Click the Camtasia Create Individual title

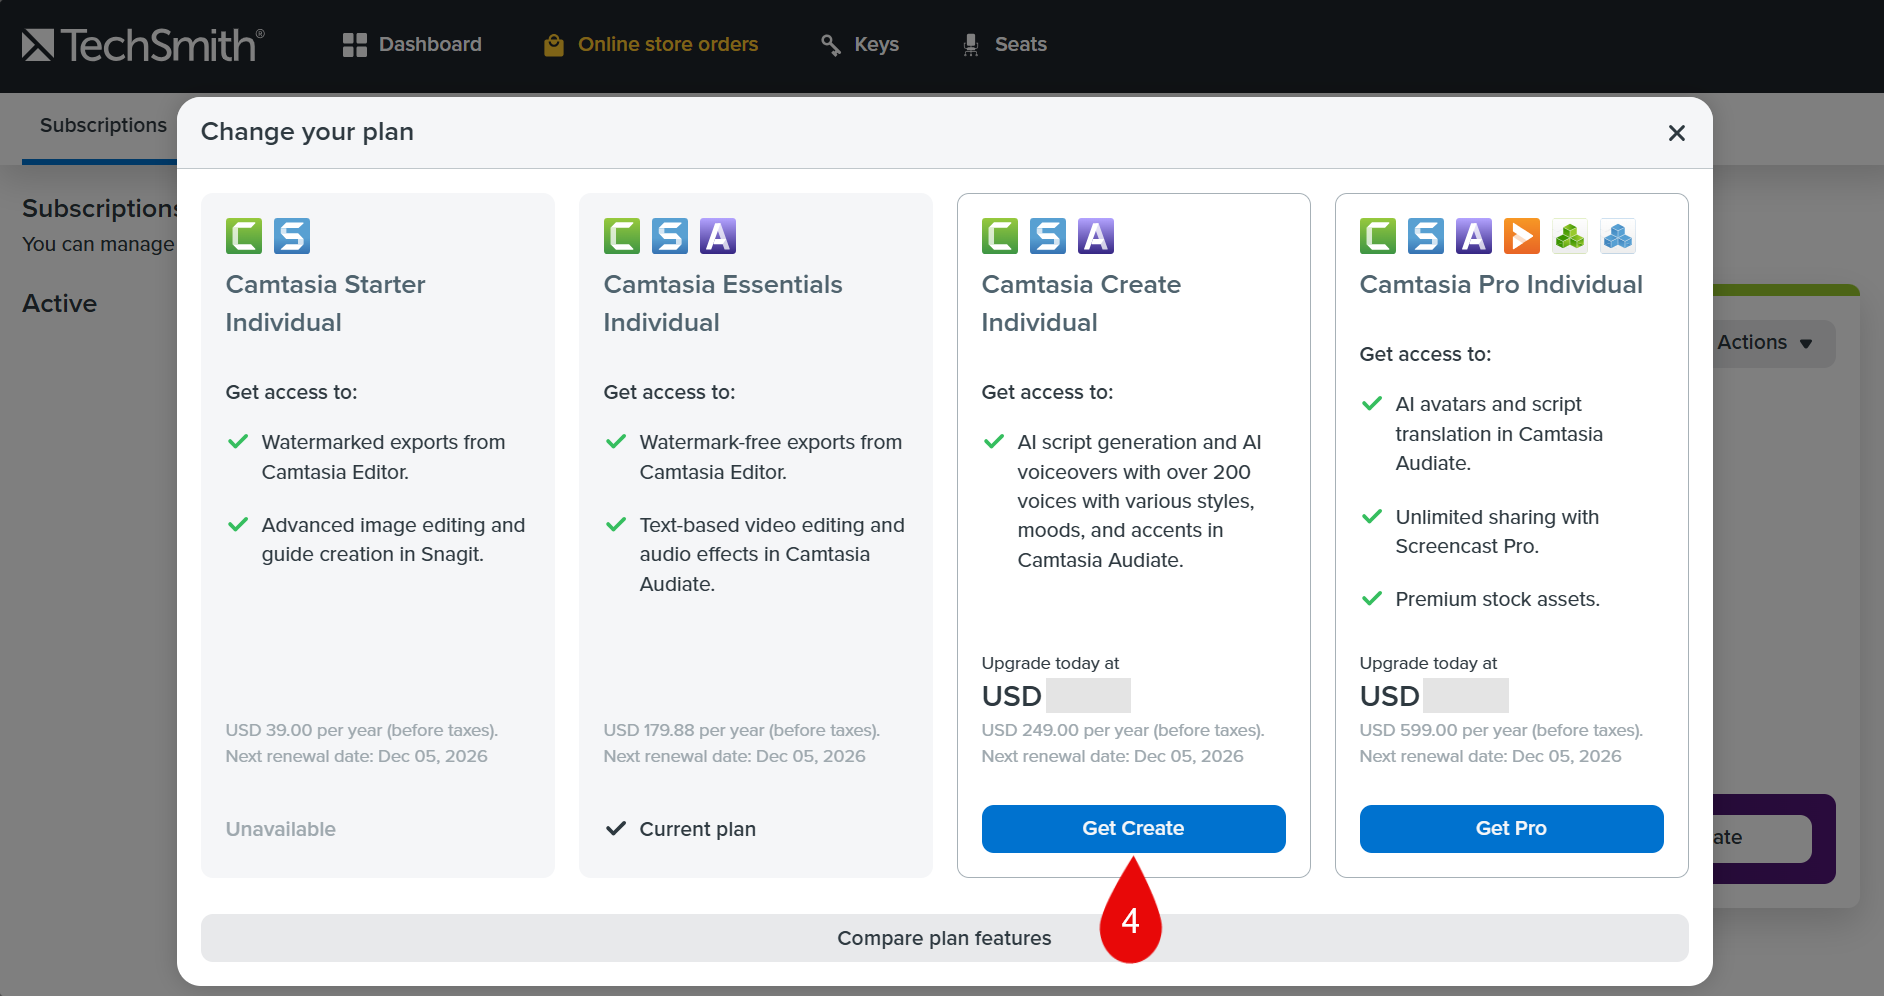[x=1081, y=304]
